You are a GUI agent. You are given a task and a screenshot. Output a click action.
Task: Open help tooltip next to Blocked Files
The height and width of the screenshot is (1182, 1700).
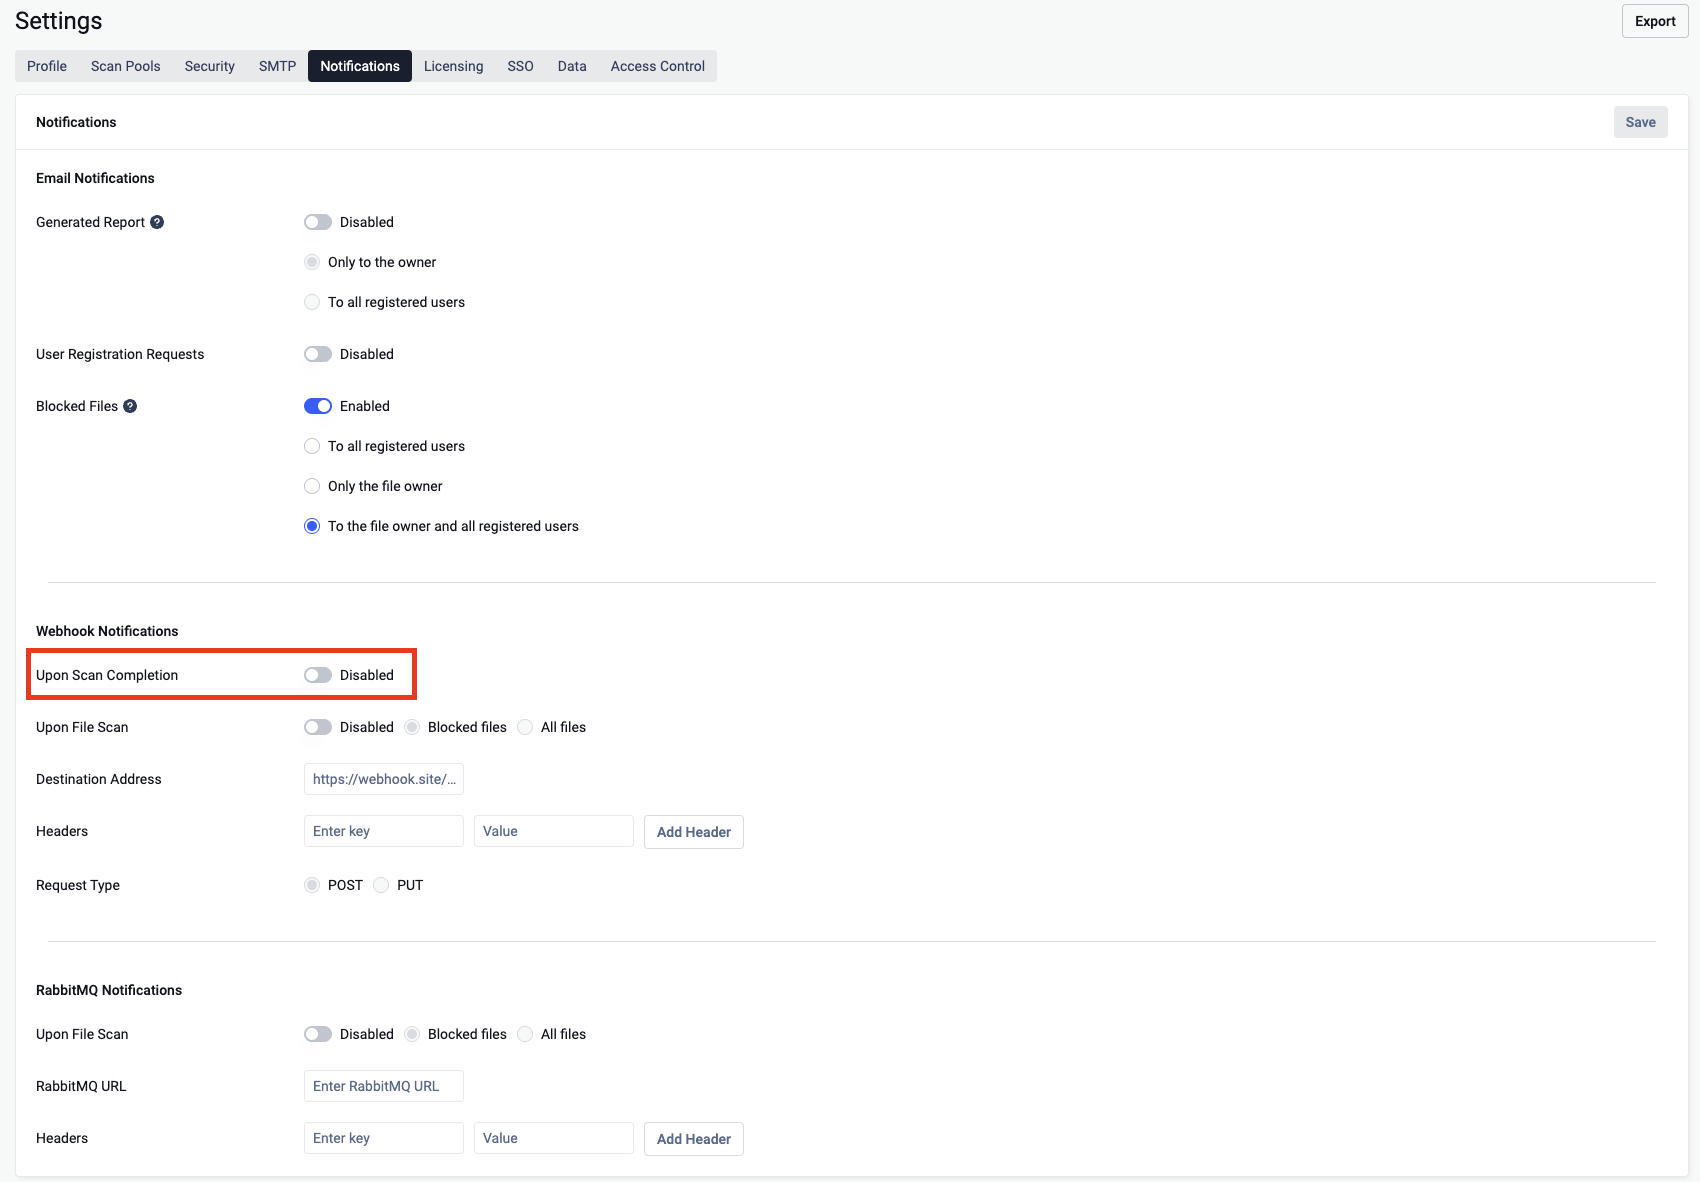(x=130, y=406)
